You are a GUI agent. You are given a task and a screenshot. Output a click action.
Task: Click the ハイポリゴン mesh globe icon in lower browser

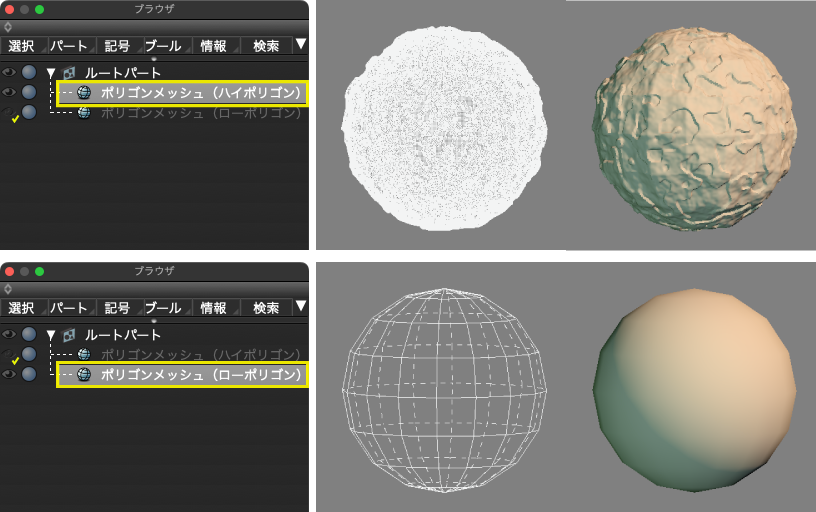(x=84, y=354)
